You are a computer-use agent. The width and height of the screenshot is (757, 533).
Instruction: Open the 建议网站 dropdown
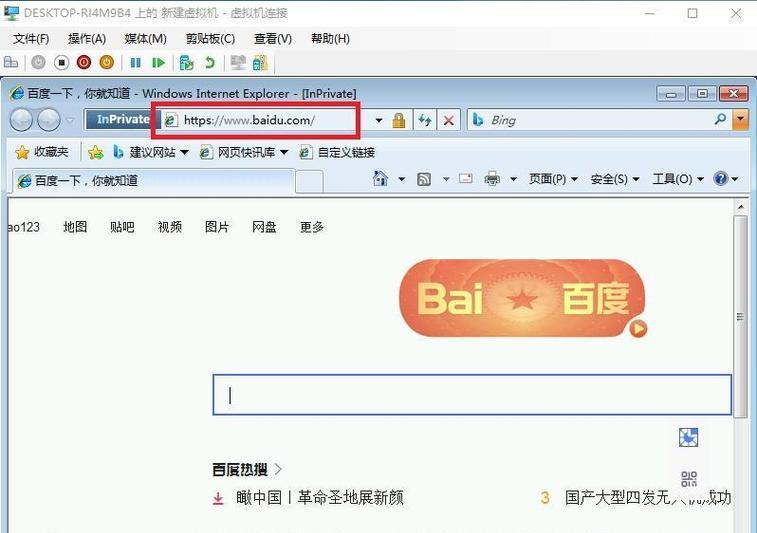coord(150,153)
